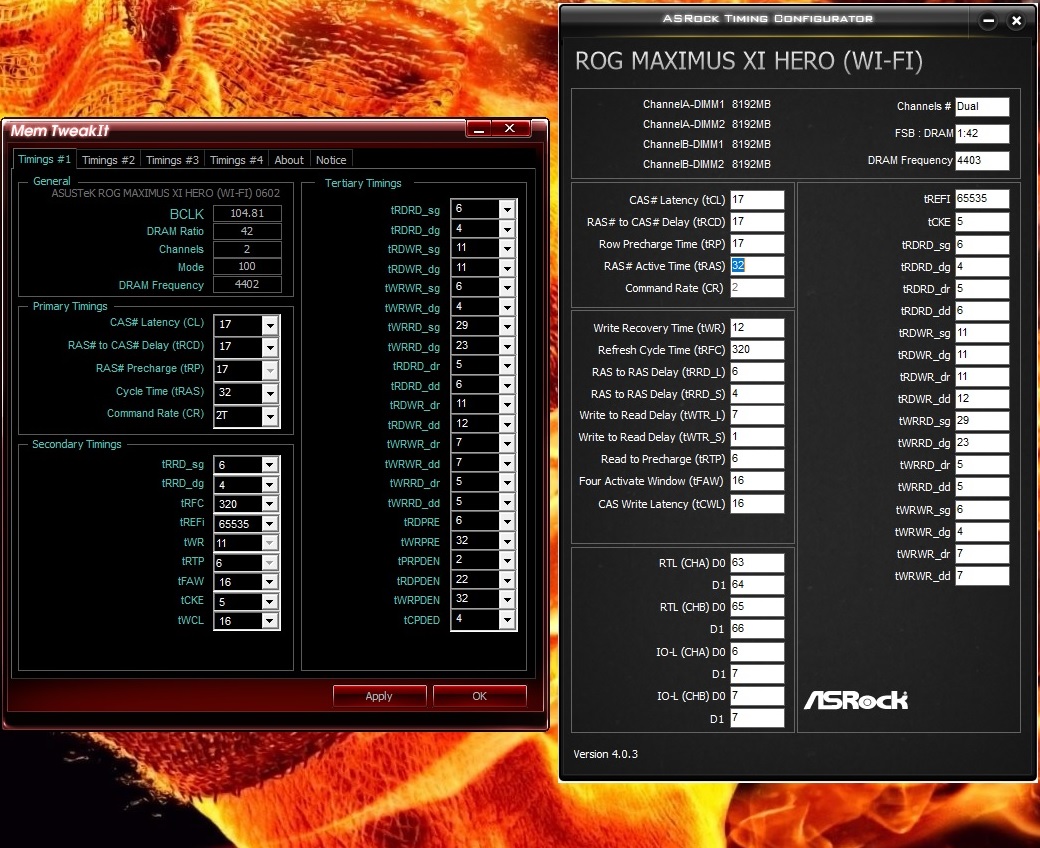This screenshot has width=1040, height=848.
Task: Click the CAS Write Latency (tCWL) field
Action: pos(757,504)
